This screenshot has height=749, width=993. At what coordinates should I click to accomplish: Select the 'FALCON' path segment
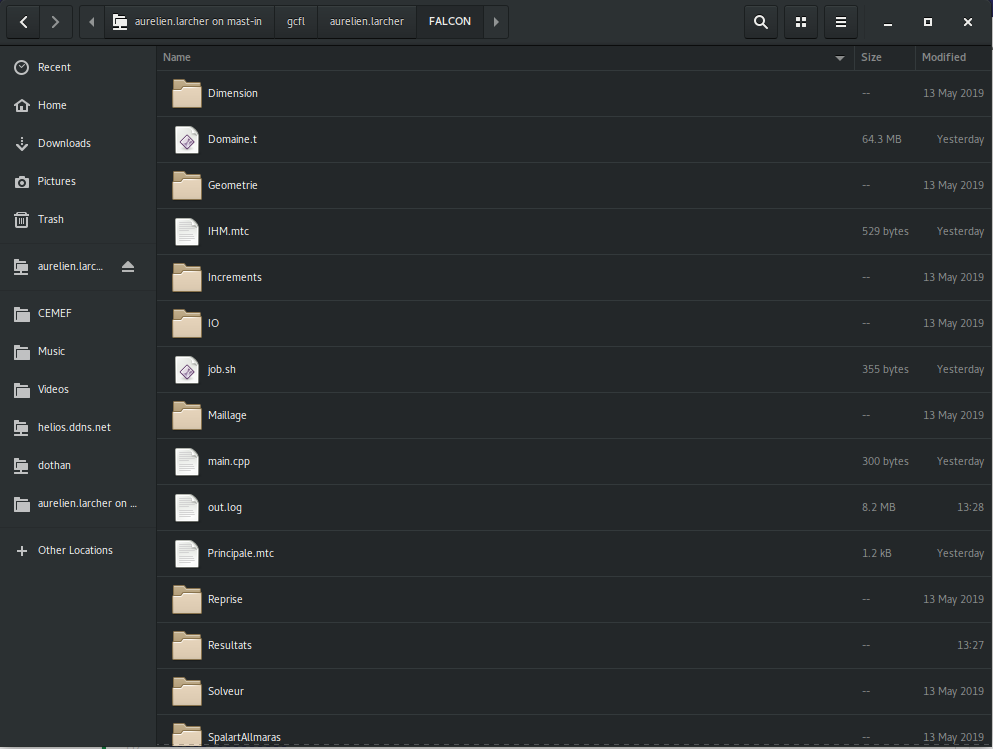(450, 22)
